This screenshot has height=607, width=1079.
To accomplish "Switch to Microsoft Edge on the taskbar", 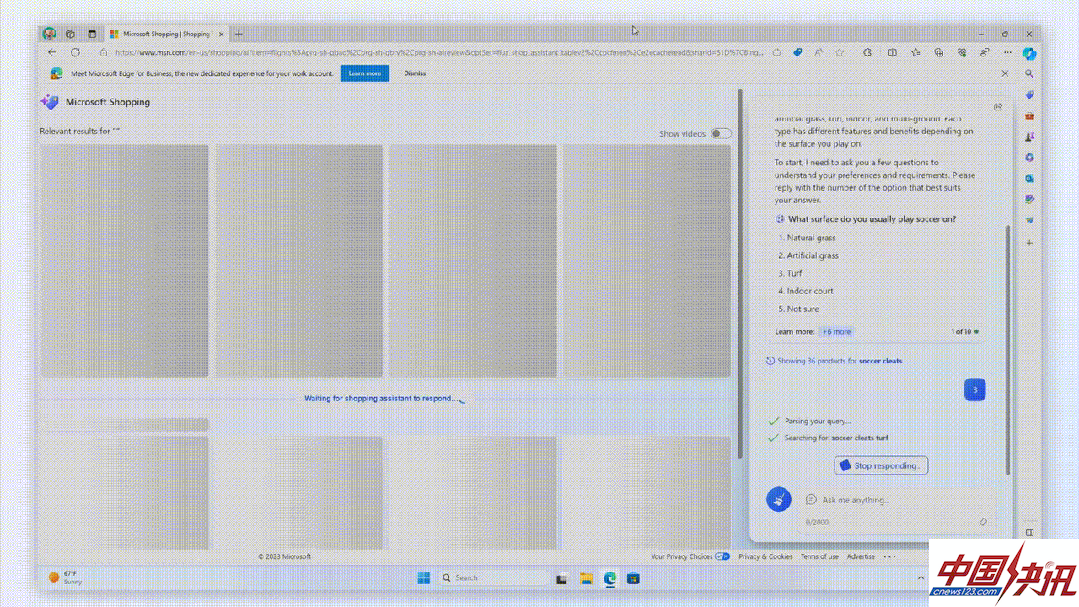I will point(610,579).
